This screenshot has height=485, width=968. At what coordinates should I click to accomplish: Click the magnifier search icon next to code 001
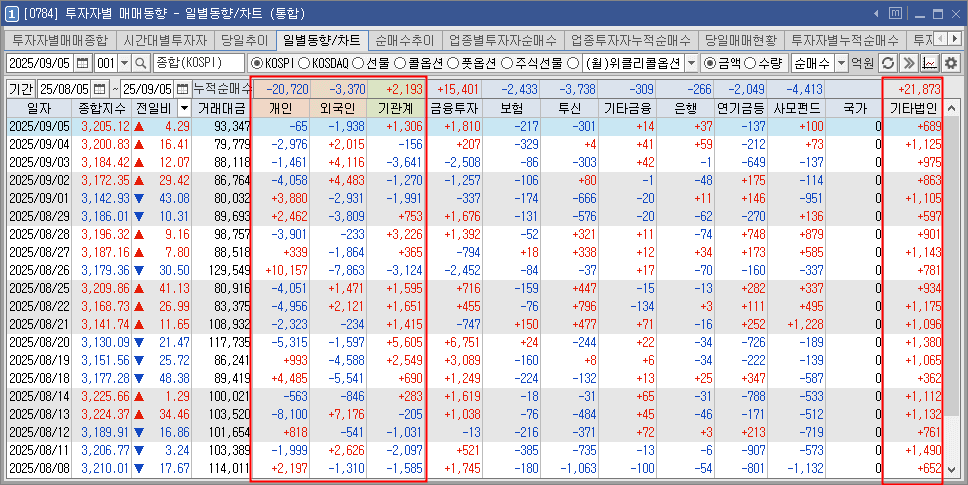click(141, 63)
